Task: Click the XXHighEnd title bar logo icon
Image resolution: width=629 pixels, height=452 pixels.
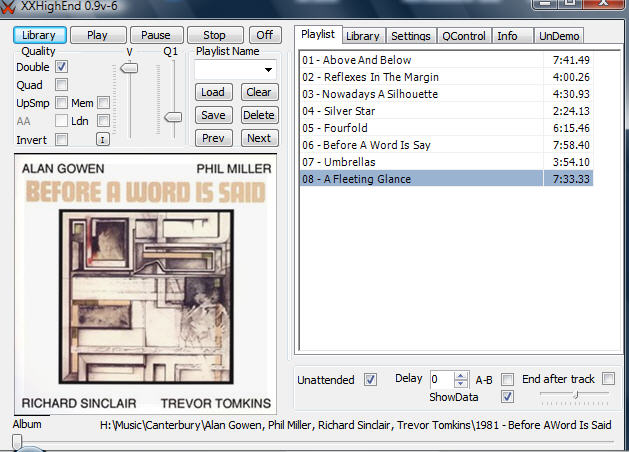Action: pyautogui.click(x=7, y=6)
